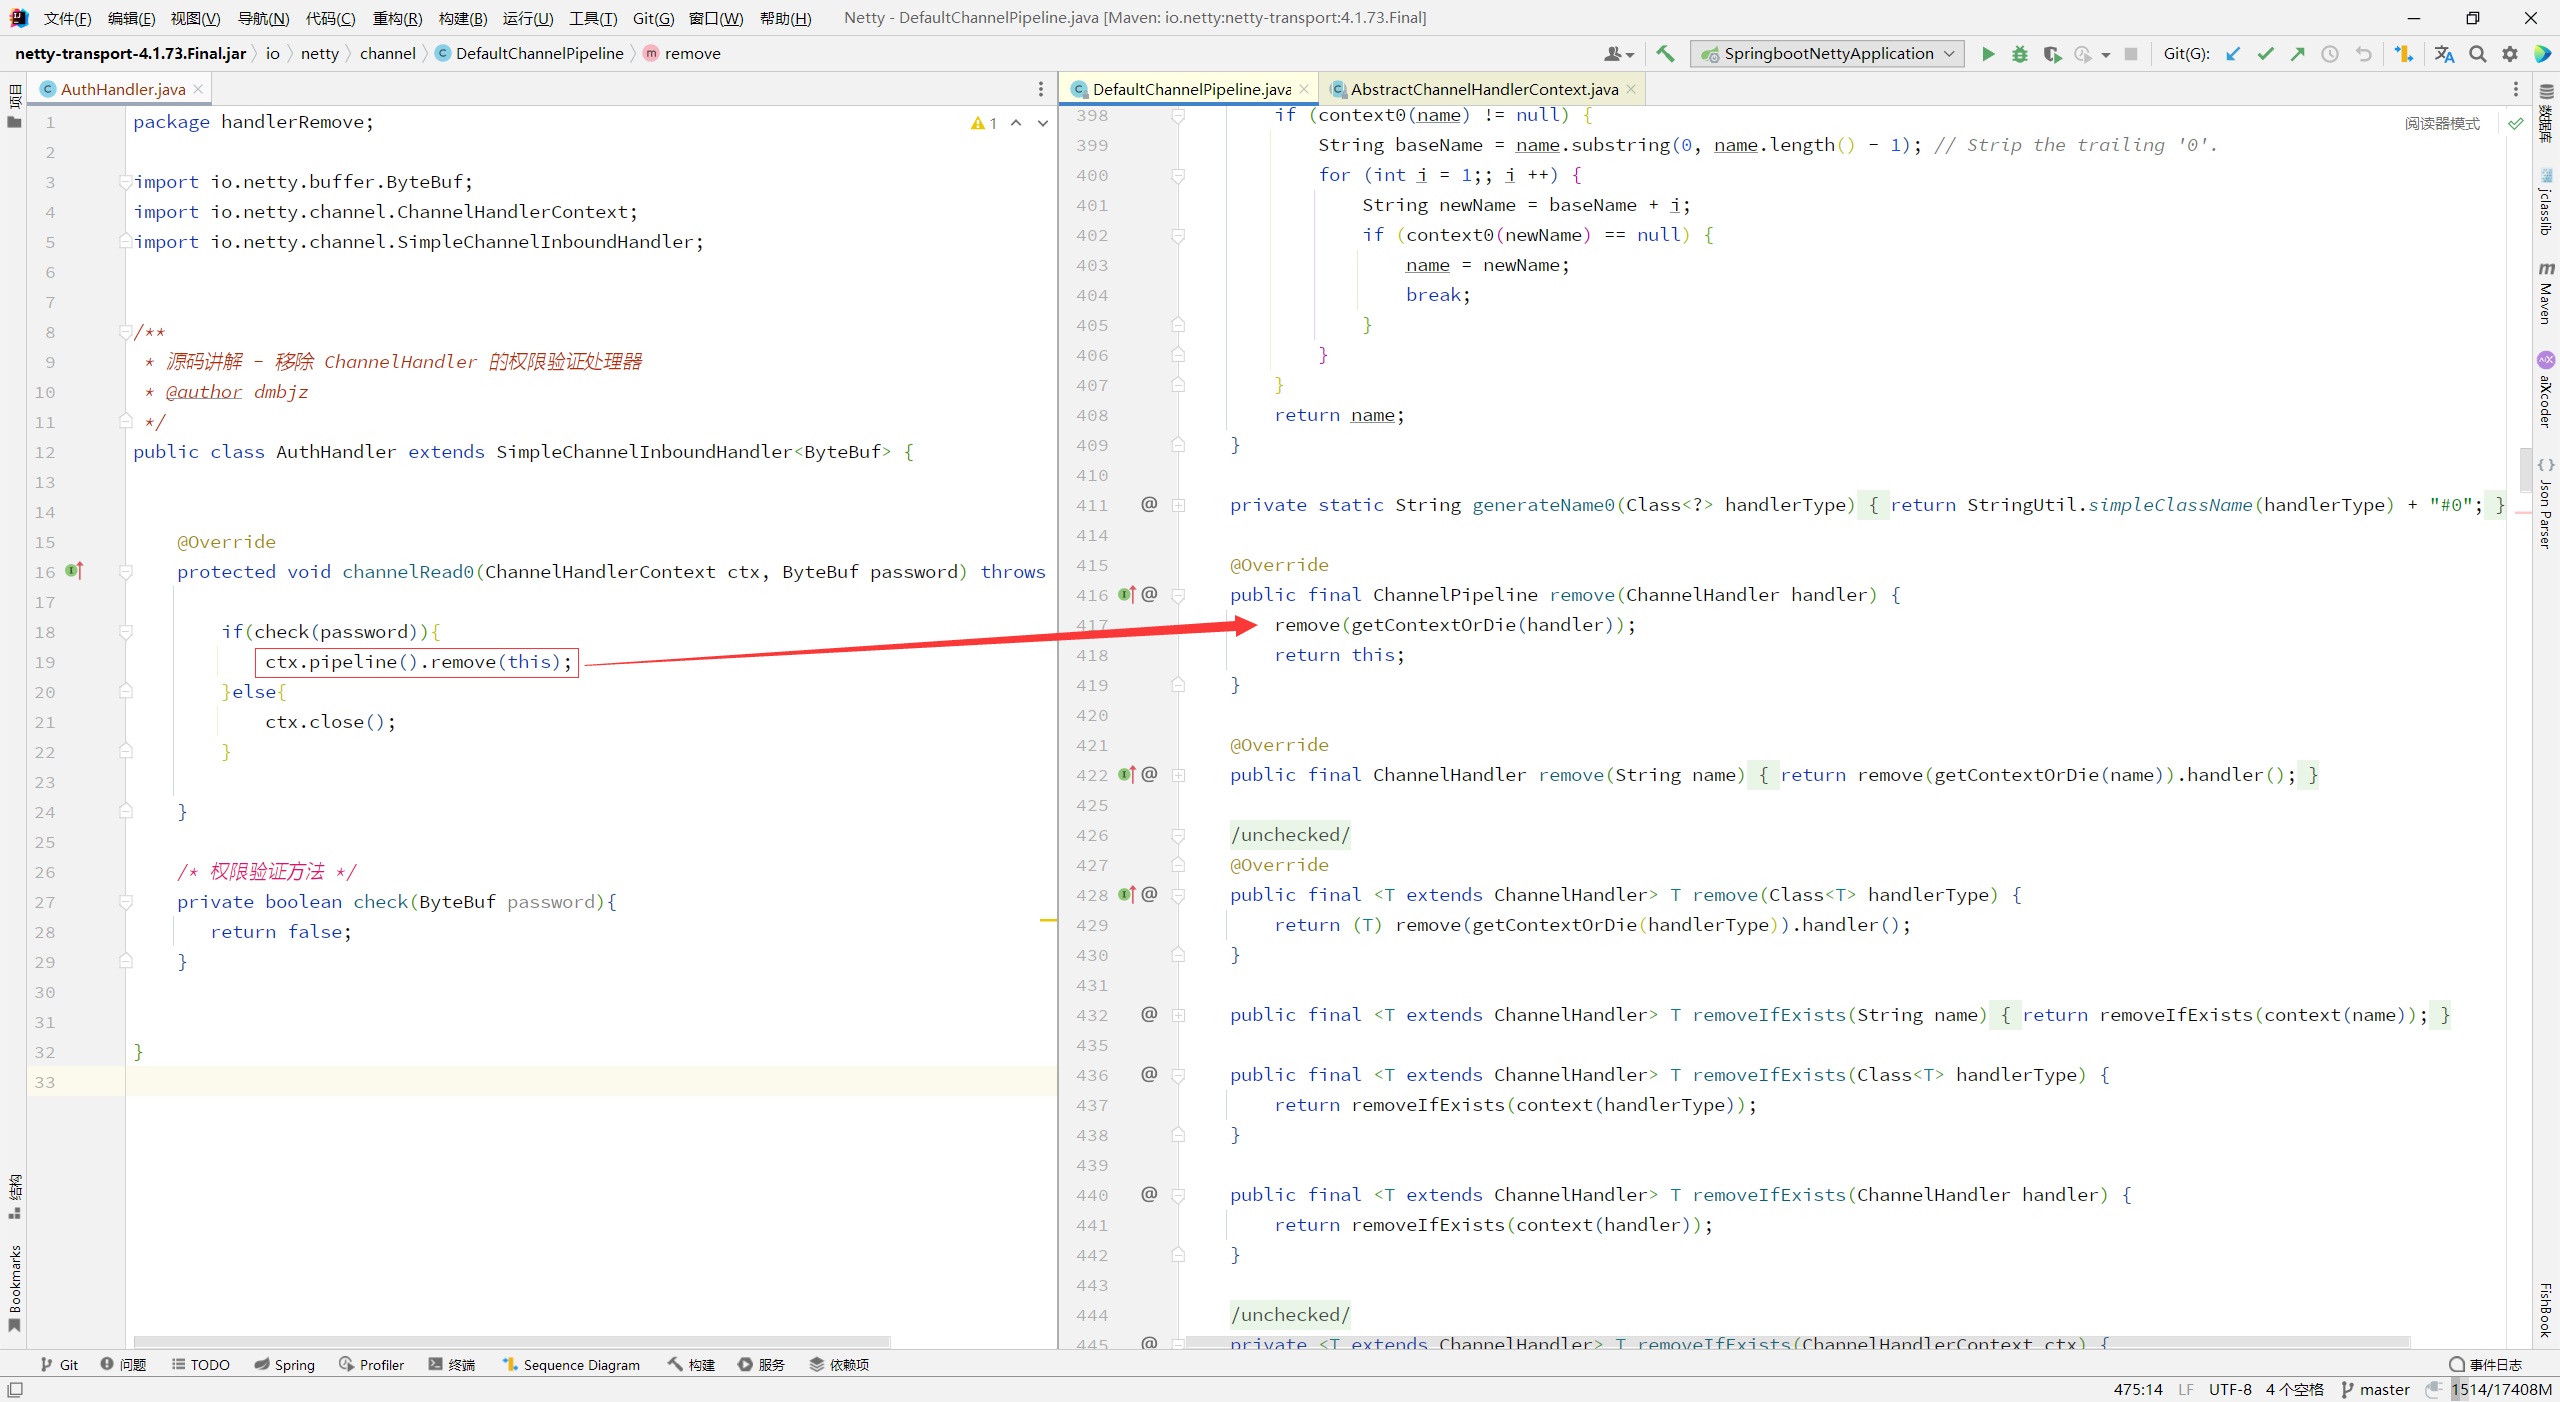Click the gray stop button

pyautogui.click(x=2131, y=54)
